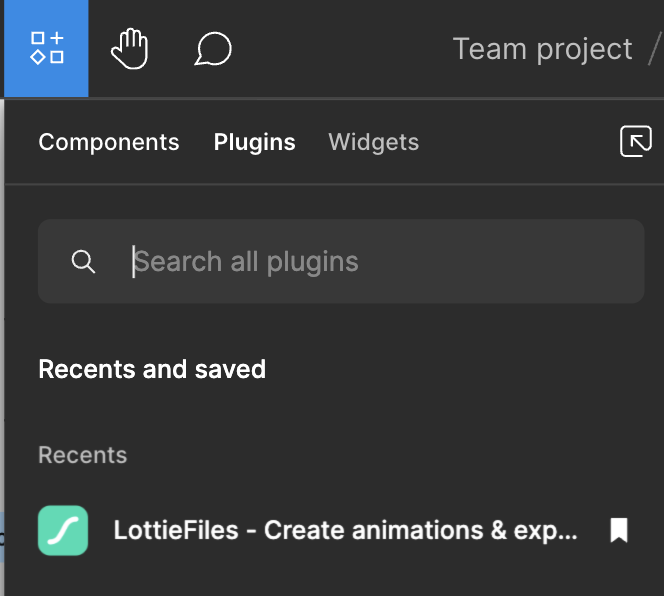Click the Recents section label
The image size is (664, 596).
[x=83, y=455]
